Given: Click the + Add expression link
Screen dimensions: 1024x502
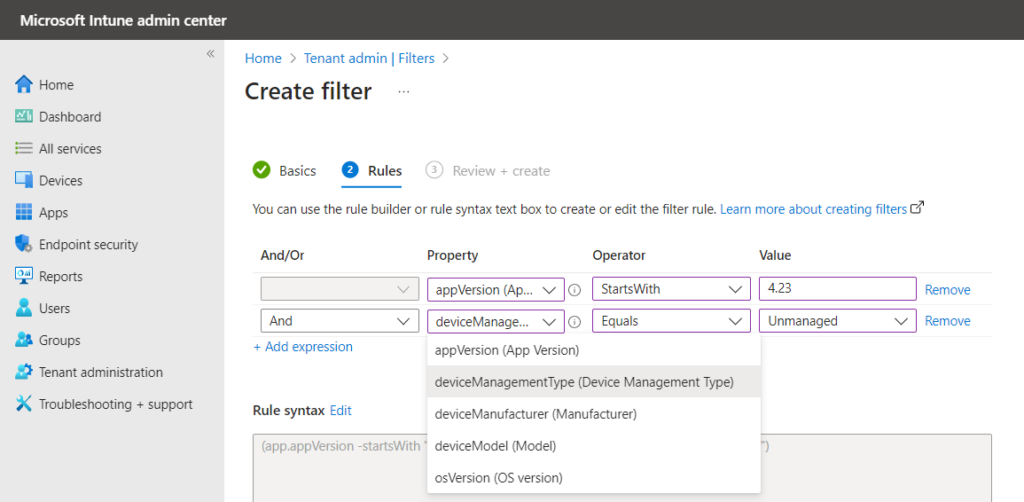Looking at the screenshot, I should (303, 347).
